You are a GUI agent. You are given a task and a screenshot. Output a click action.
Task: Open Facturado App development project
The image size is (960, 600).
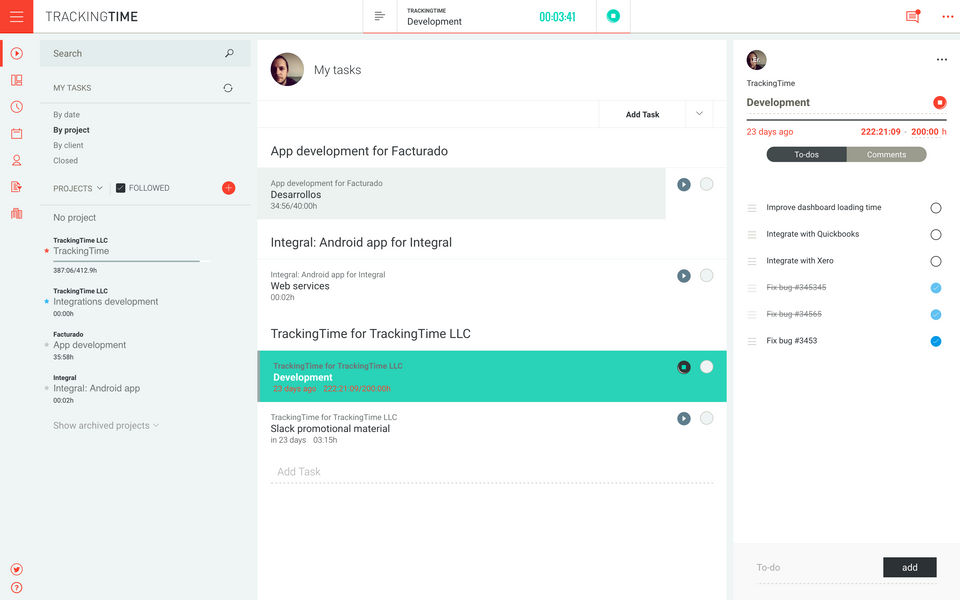click(x=89, y=345)
